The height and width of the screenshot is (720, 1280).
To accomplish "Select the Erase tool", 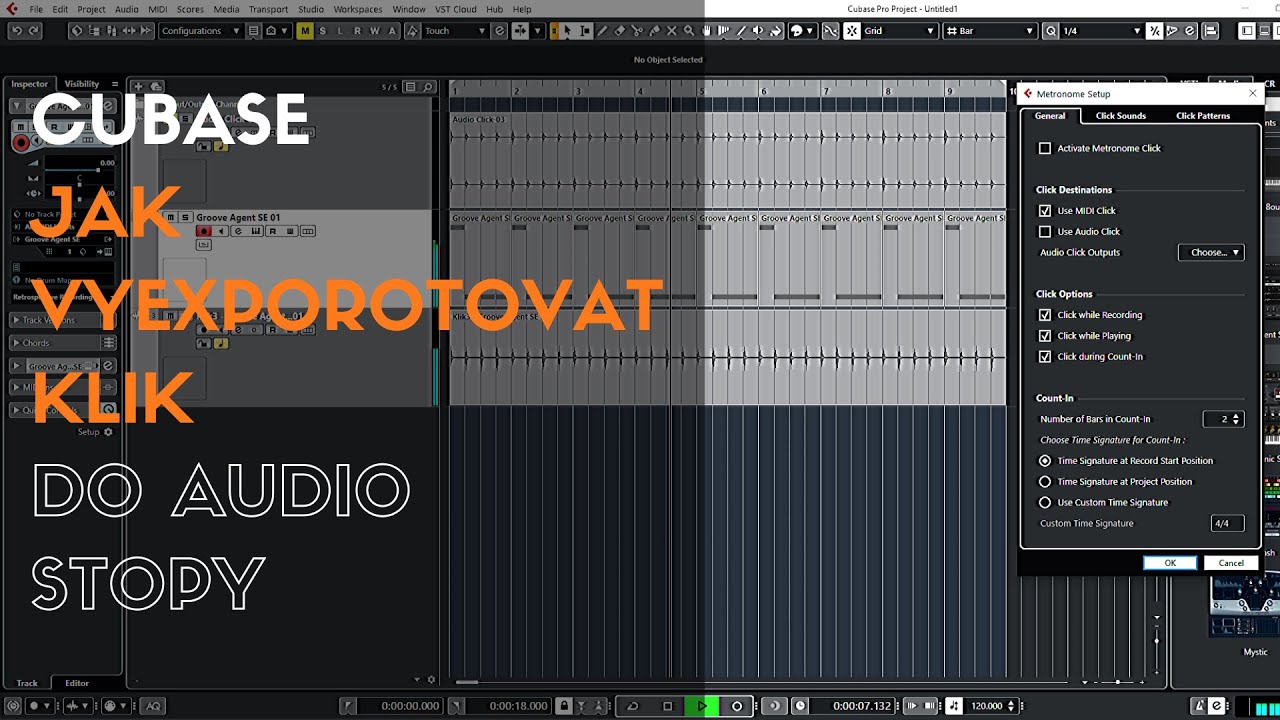I will (x=621, y=31).
